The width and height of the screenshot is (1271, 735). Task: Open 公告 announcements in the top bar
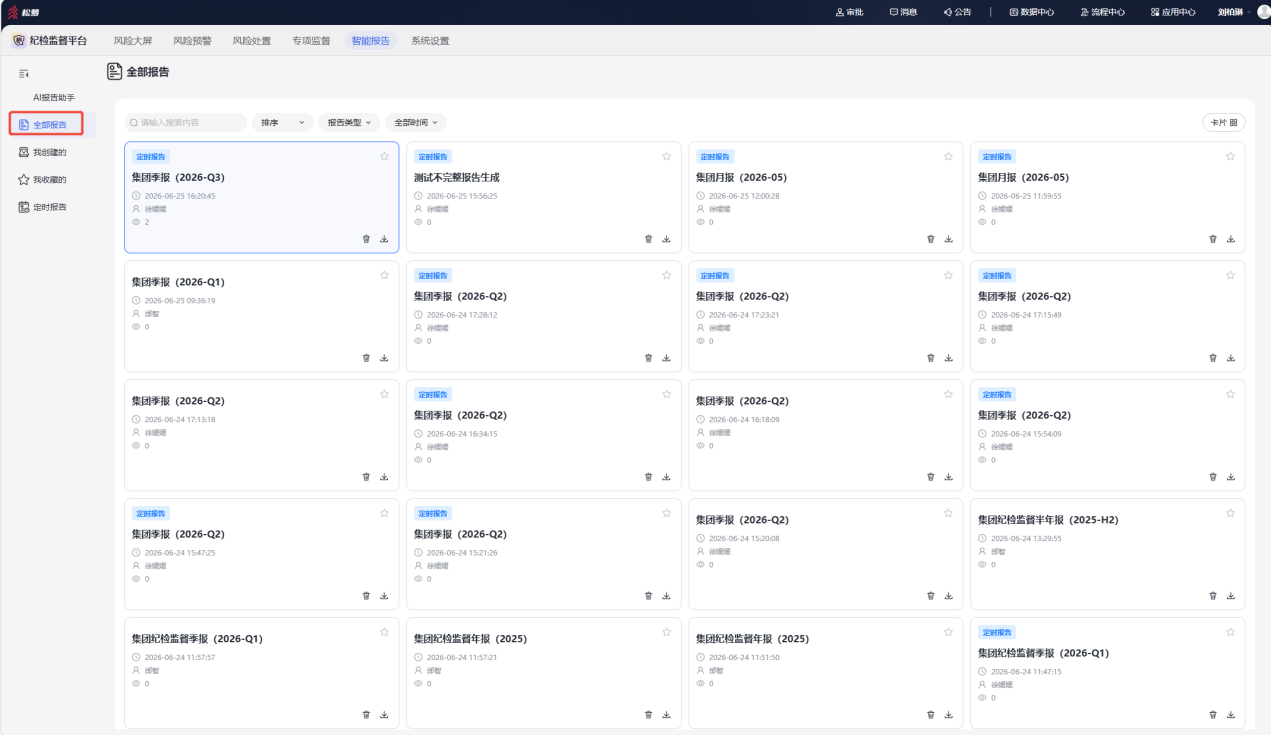957,12
